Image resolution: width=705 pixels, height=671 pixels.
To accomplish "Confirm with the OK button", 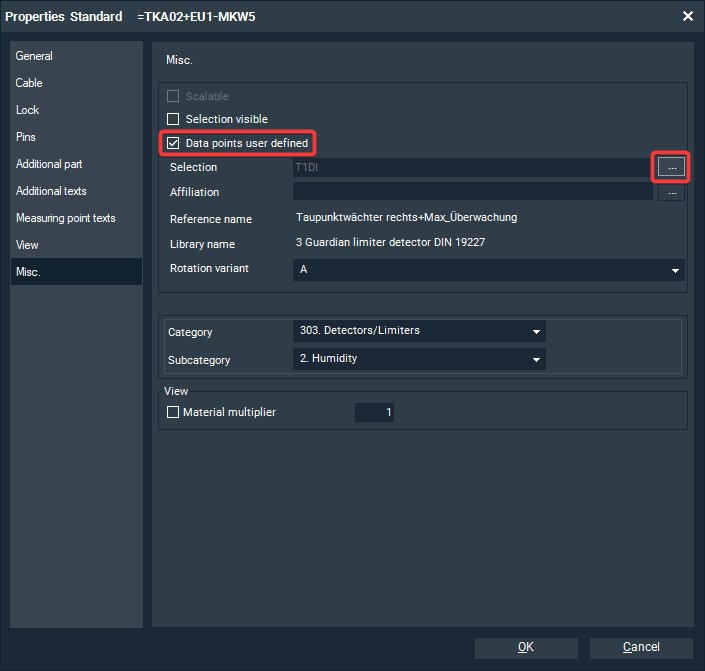I will point(526,647).
